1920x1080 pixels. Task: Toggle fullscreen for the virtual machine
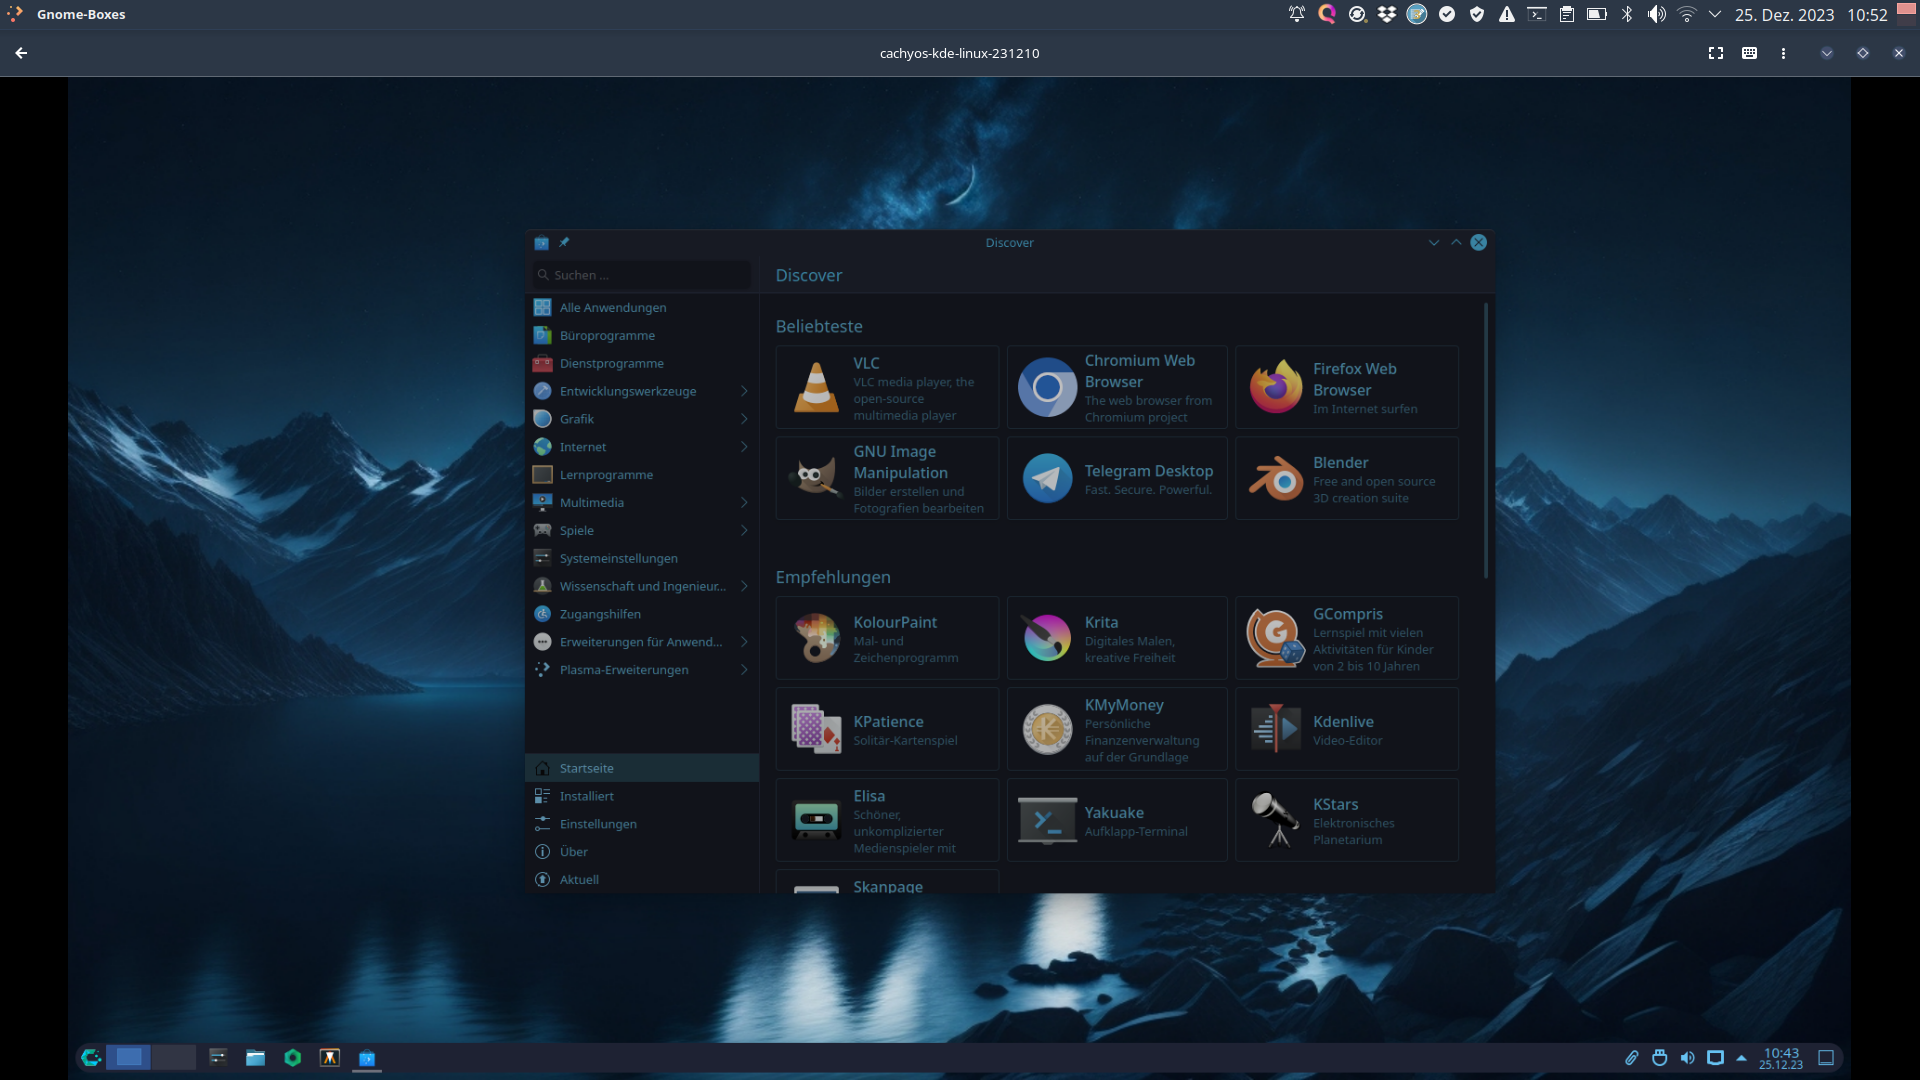tap(1716, 53)
